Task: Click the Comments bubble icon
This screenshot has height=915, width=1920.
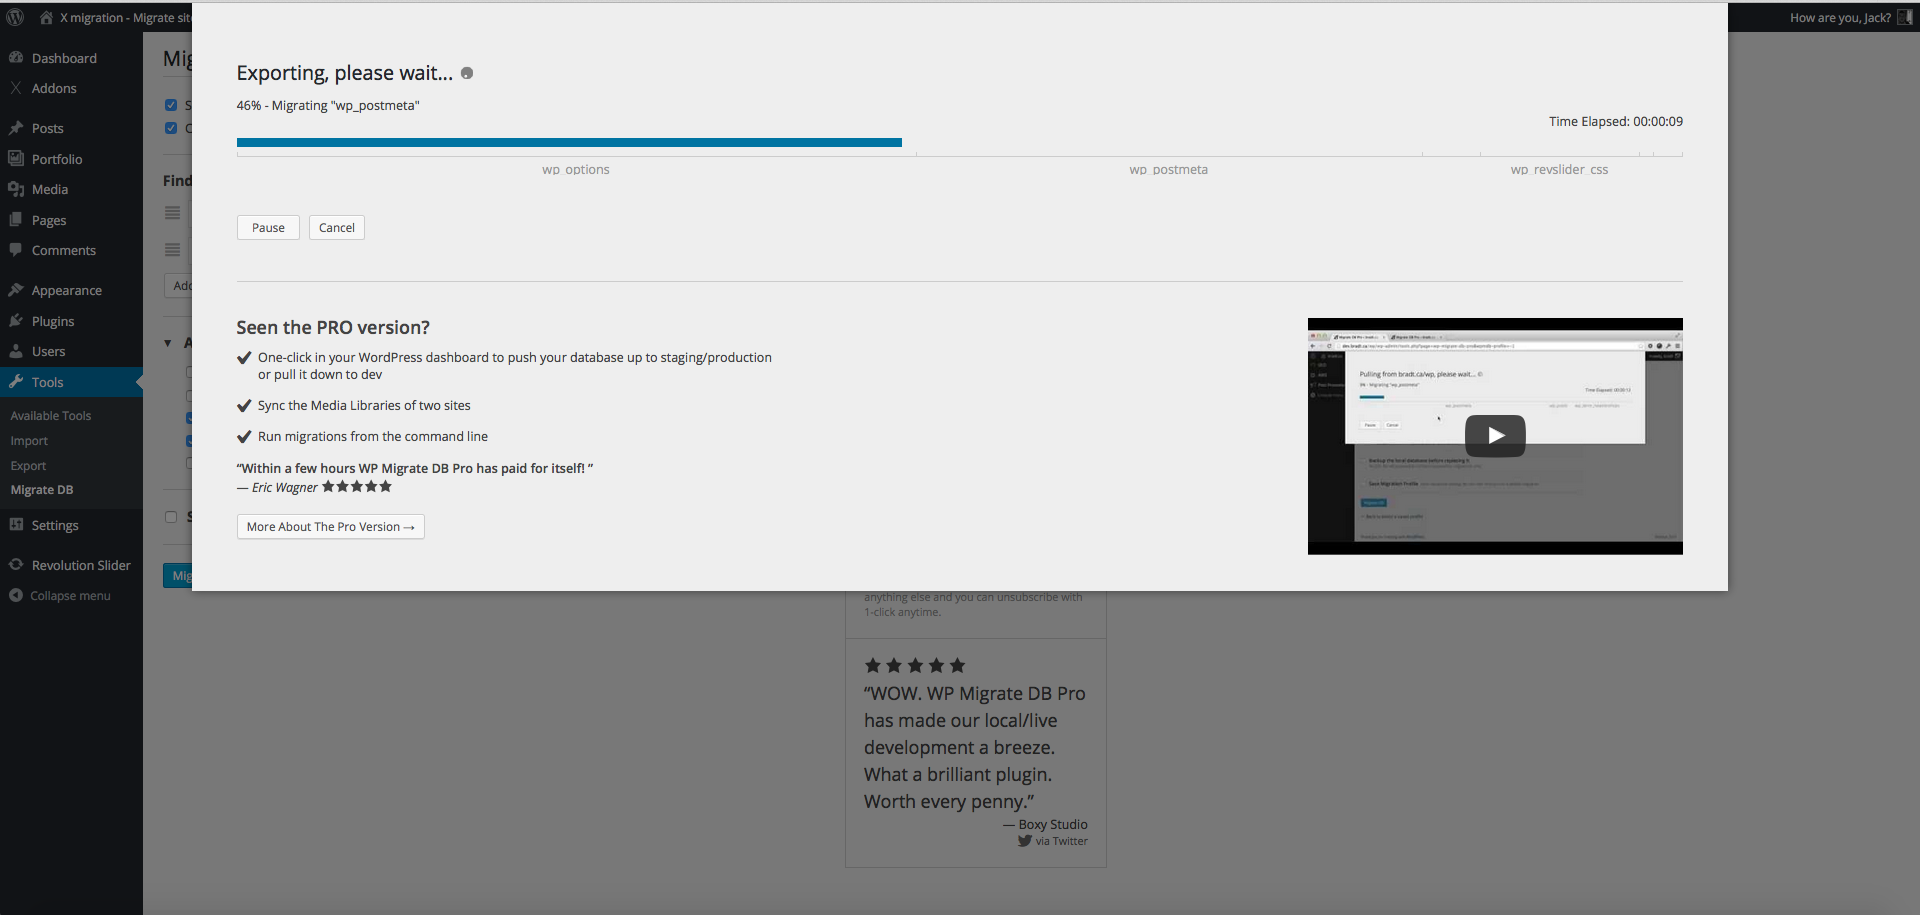Action: [x=16, y=250]
